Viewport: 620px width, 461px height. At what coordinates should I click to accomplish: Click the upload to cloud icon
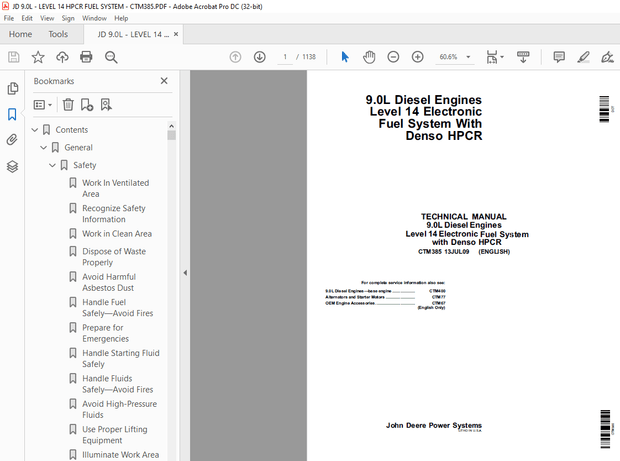pyautogui.click(x=62, y=57)
